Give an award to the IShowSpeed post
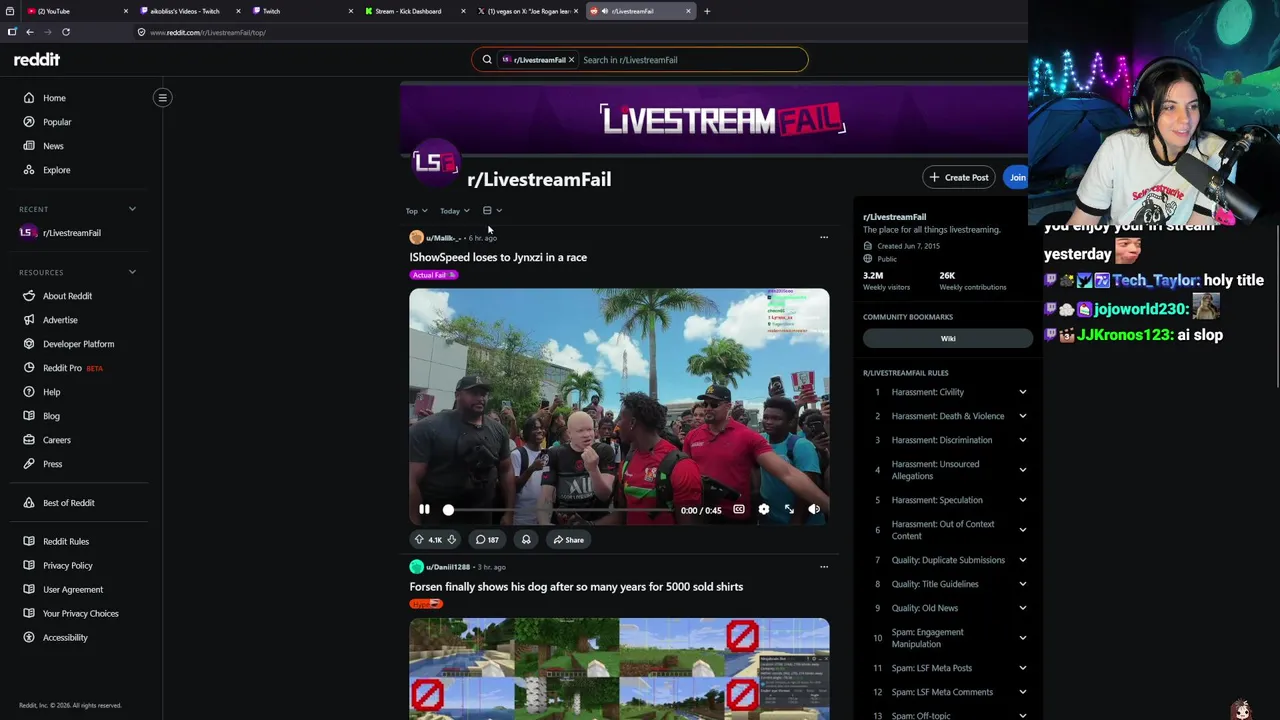The image size is (1280, 720). click(526, 540)
